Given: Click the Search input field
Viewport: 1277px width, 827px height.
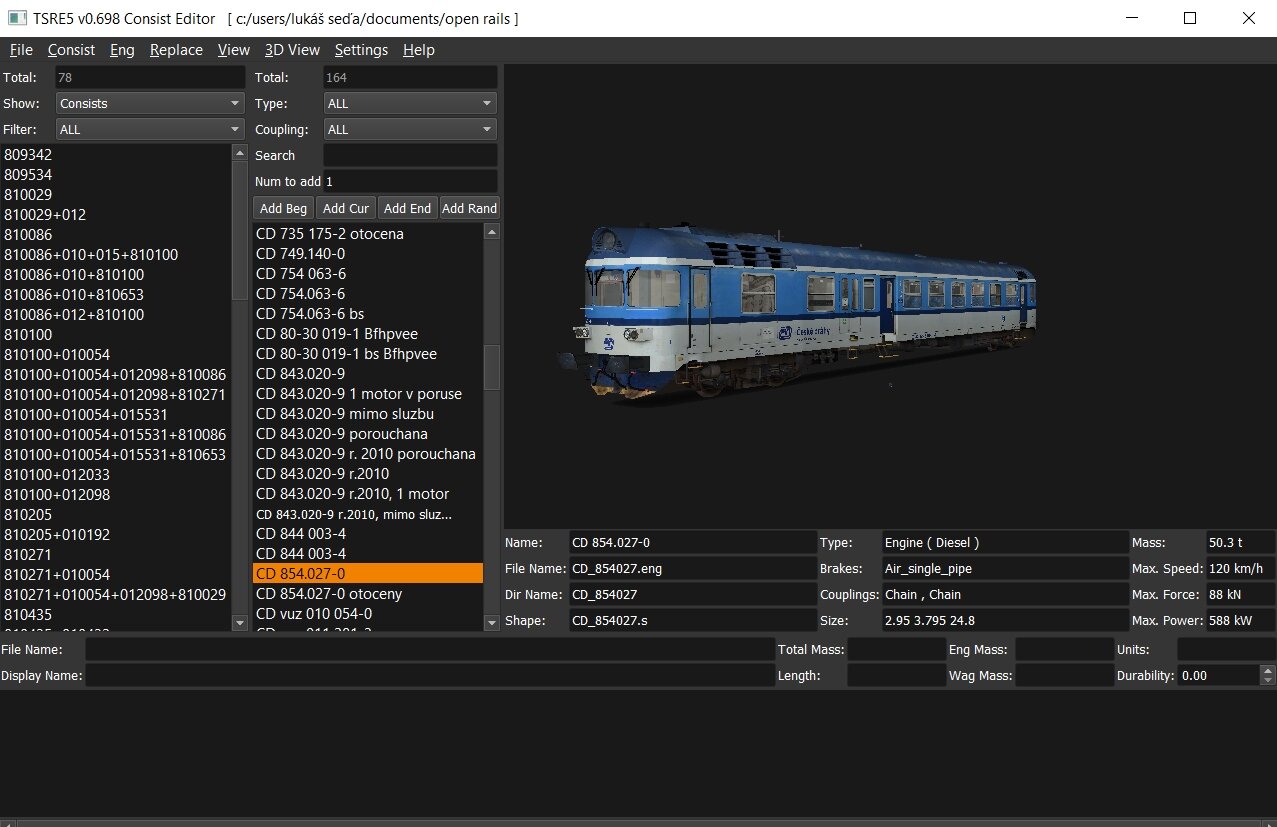Looking at the screenshot, I should (410, 155).
